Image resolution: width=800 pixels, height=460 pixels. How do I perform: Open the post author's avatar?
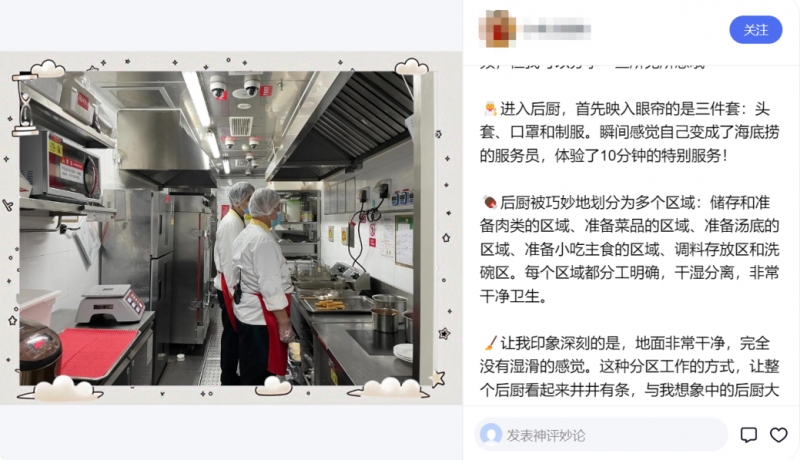click(497, 29)
